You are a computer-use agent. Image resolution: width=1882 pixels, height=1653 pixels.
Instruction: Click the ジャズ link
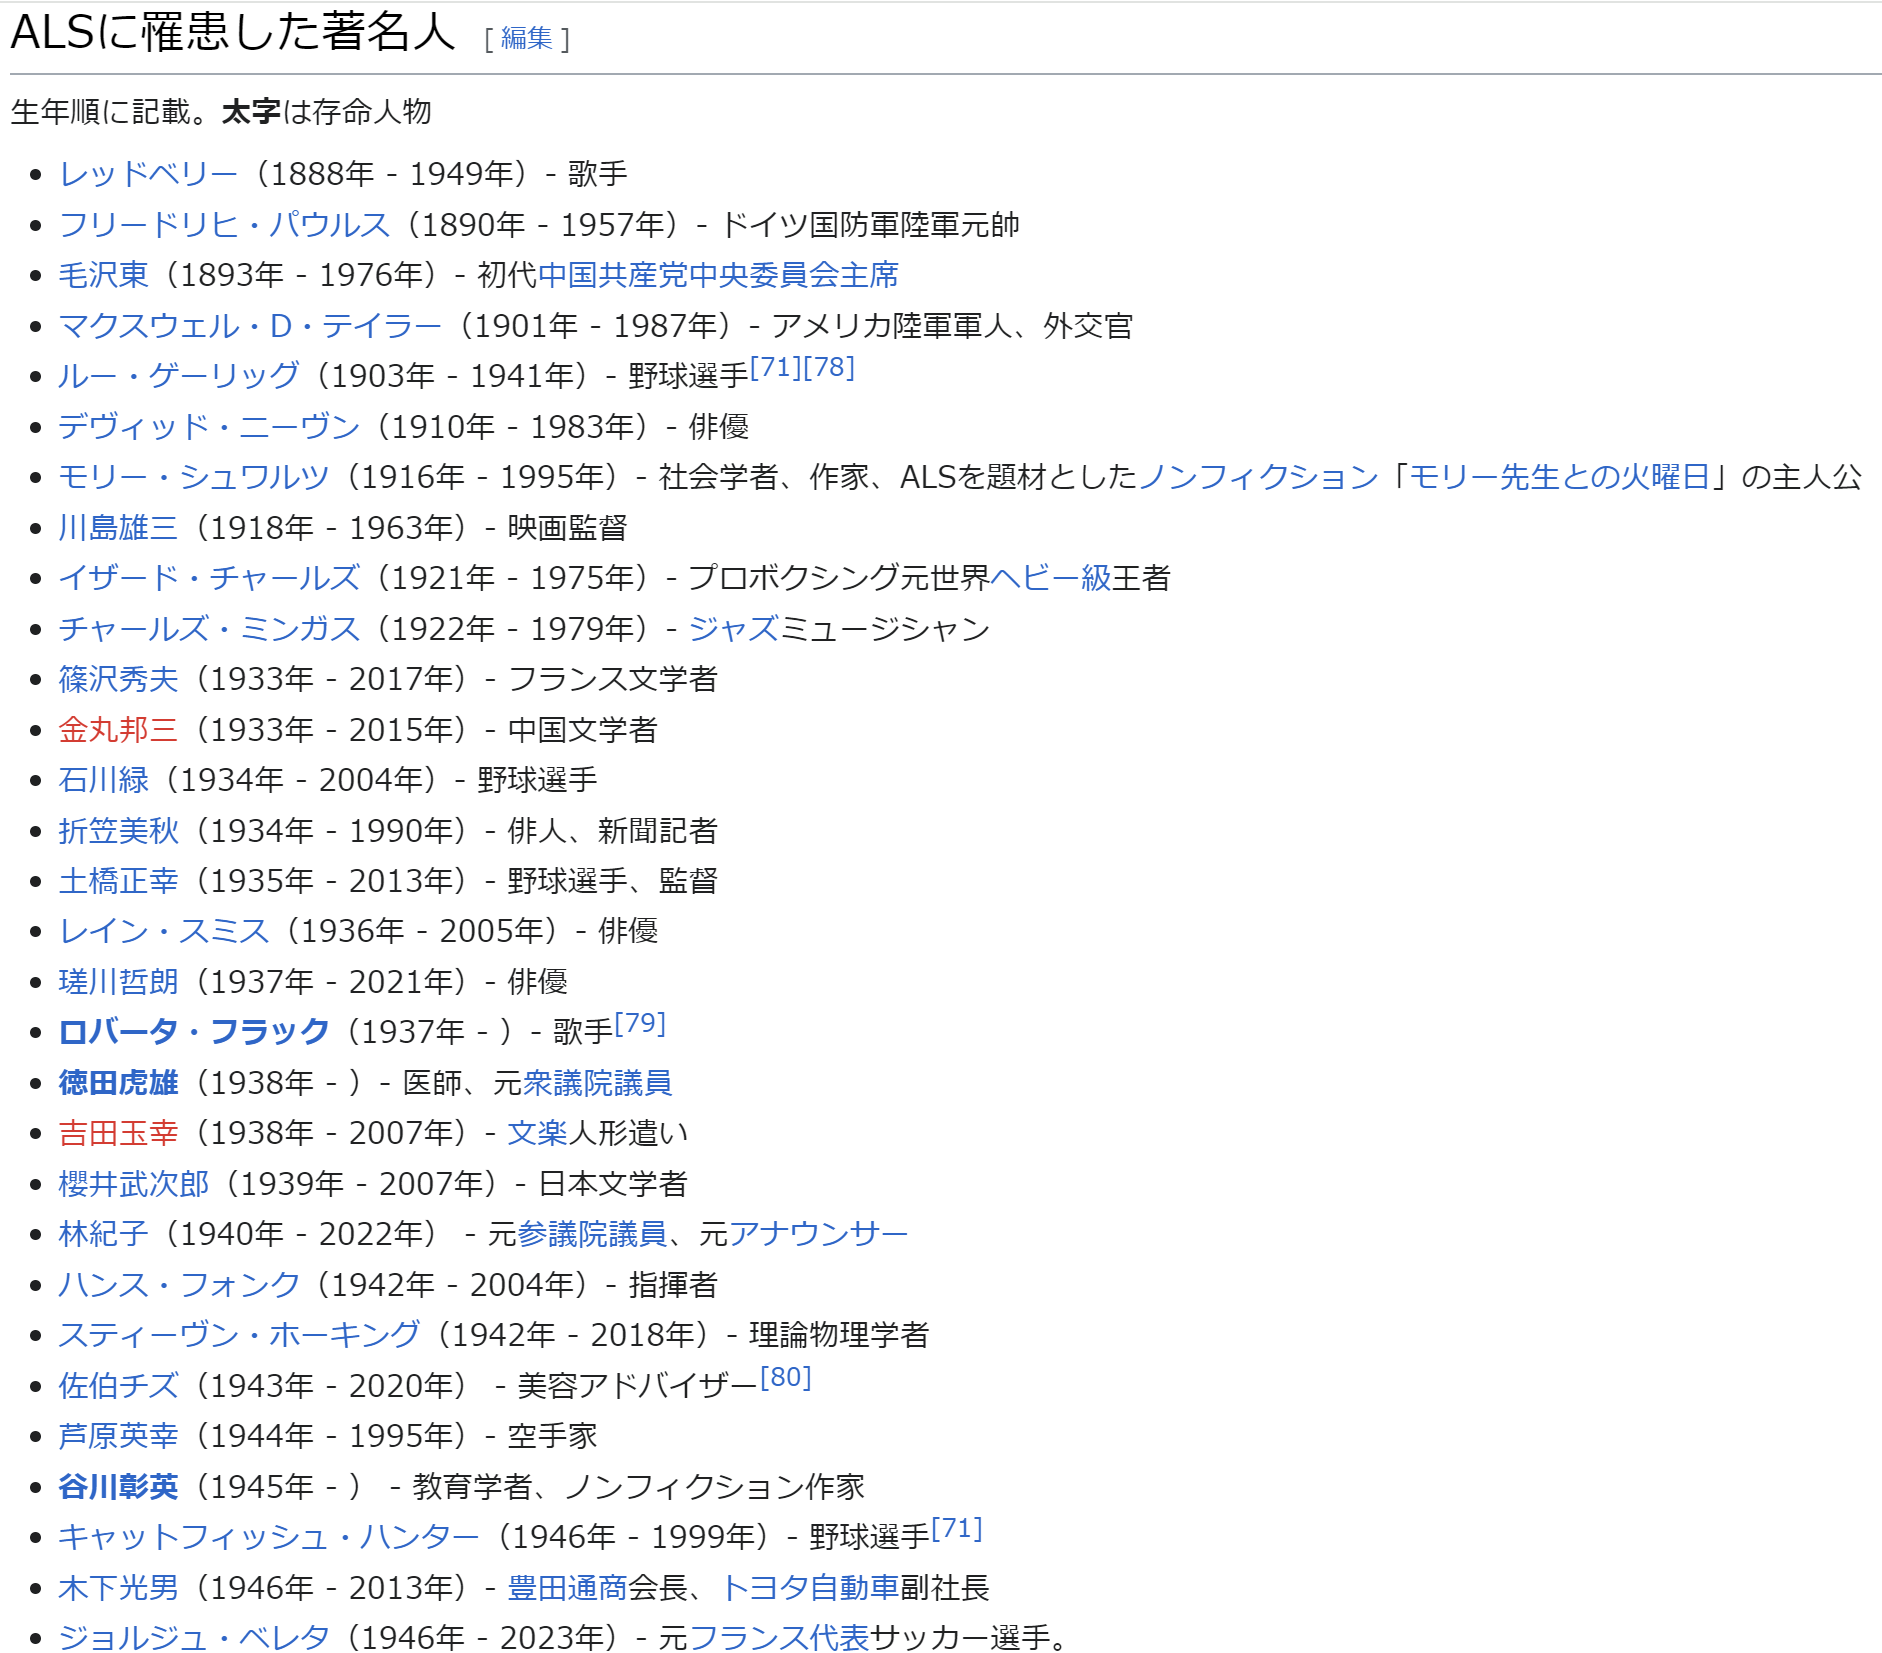733,628
